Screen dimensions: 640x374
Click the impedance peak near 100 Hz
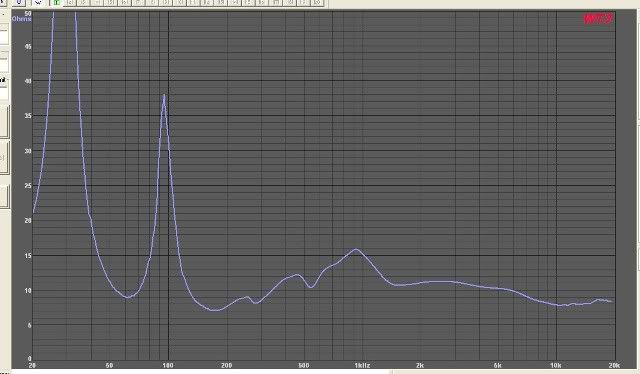click(x=164, y=96)
